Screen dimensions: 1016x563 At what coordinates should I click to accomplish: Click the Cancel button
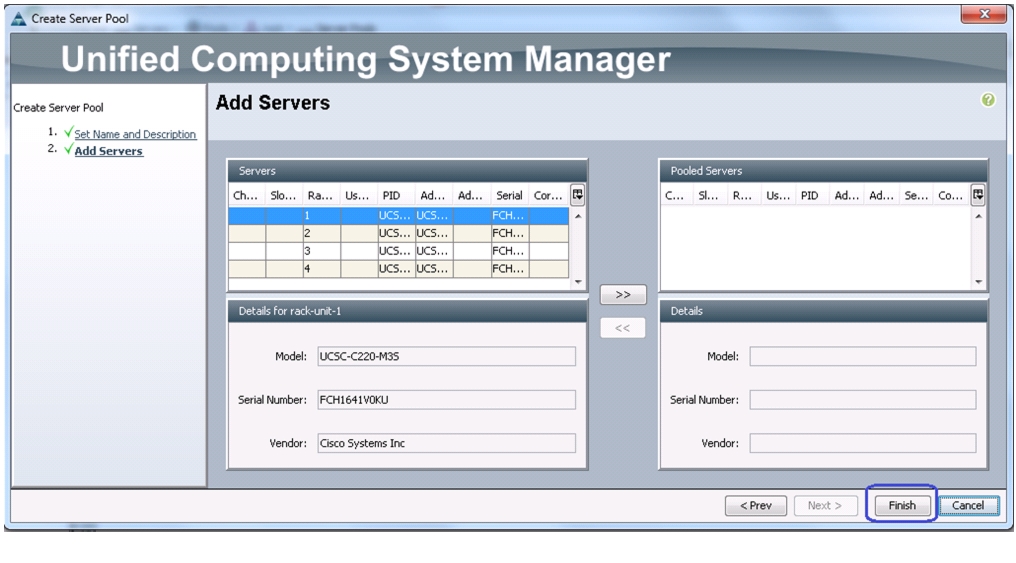point(968,505)
